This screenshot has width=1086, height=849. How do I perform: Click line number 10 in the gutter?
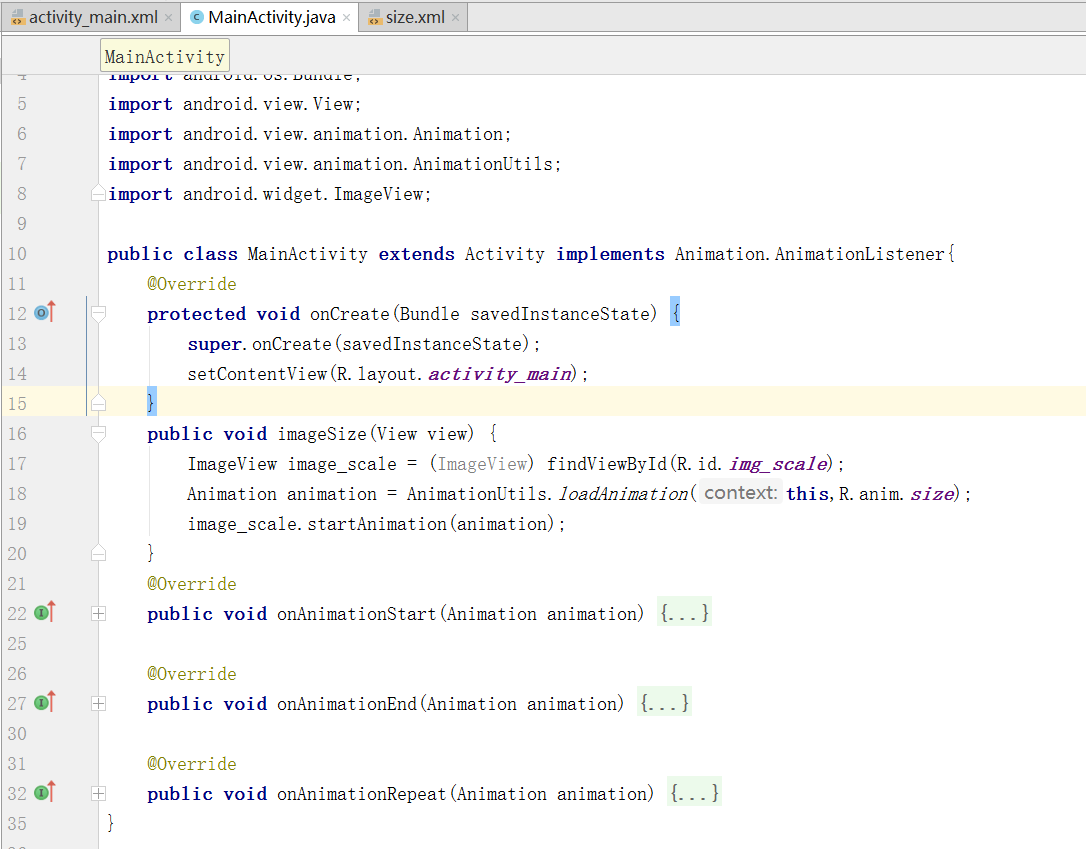17,254
